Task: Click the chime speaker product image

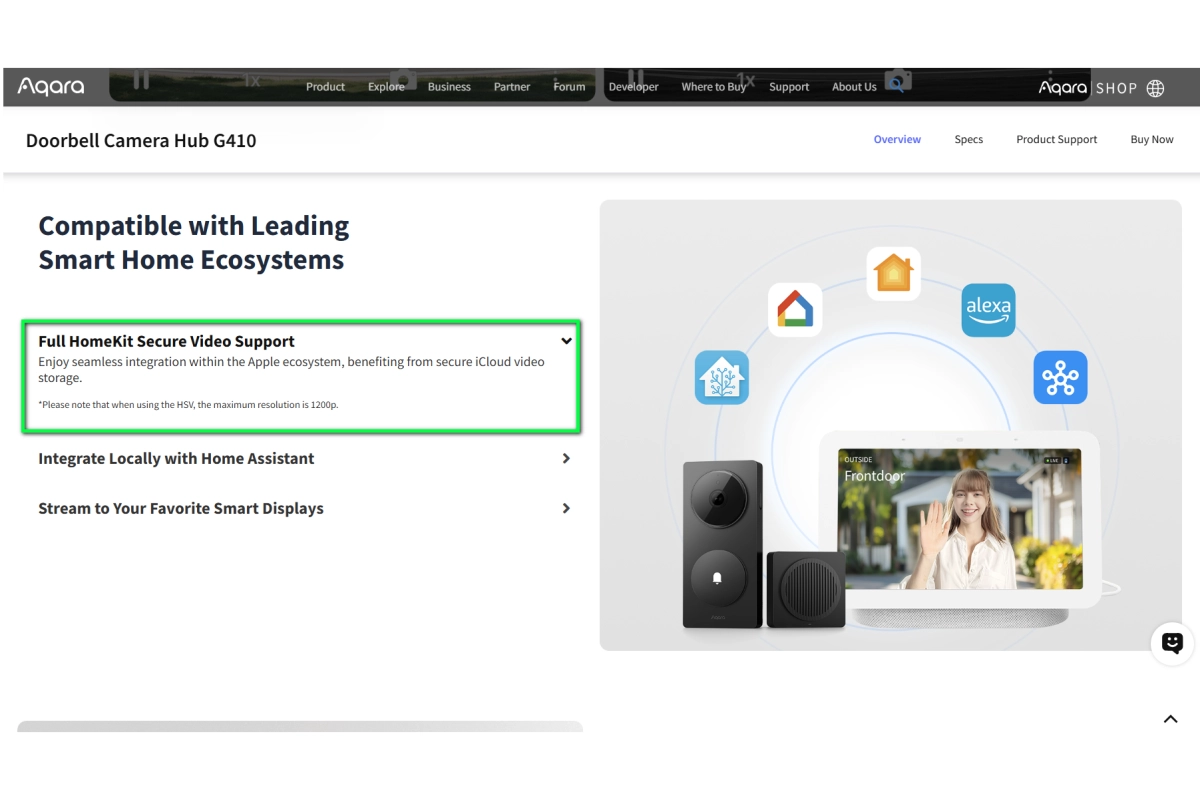Action: [806, 589]
